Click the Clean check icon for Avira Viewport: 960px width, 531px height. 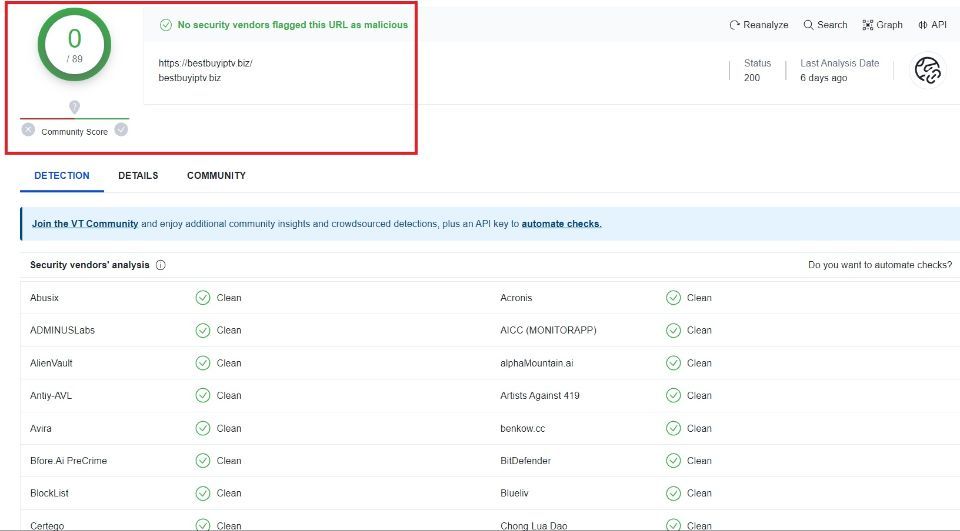coord(203,429)
